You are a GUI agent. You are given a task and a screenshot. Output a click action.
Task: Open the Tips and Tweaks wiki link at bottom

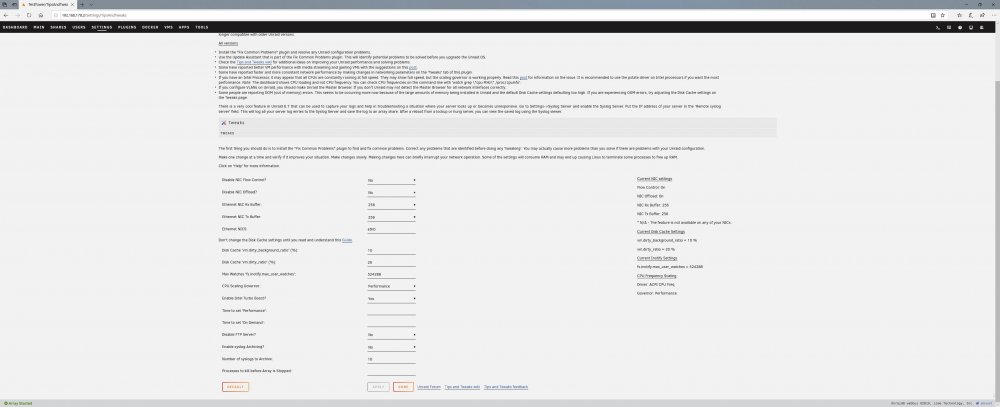[x=462, y=387]
